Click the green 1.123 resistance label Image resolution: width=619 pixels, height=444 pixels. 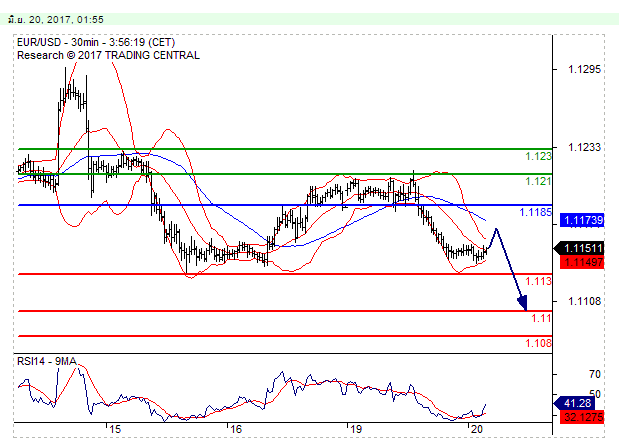(x=538, y=156)
